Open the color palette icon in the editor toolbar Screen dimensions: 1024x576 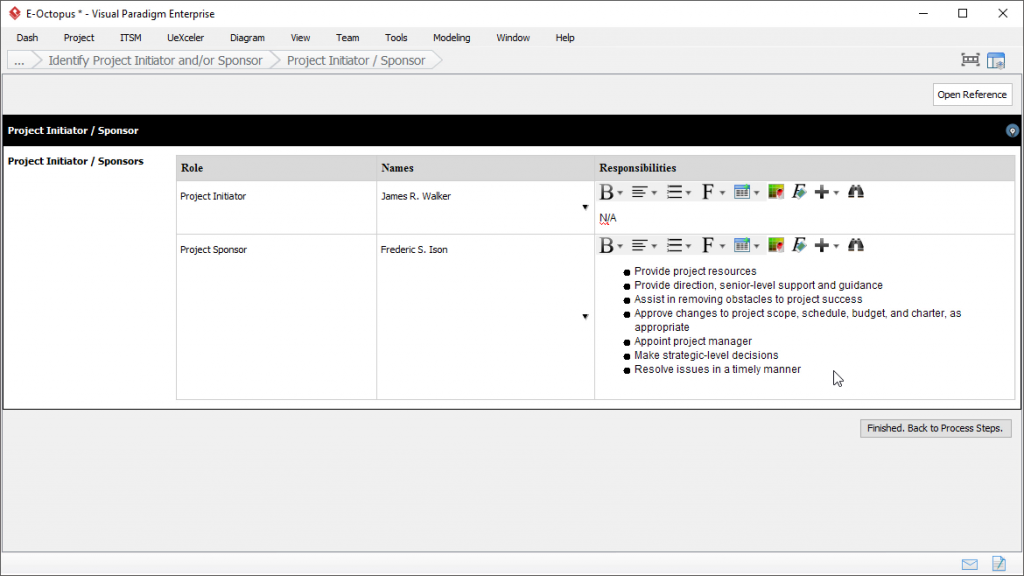(775, 245)
